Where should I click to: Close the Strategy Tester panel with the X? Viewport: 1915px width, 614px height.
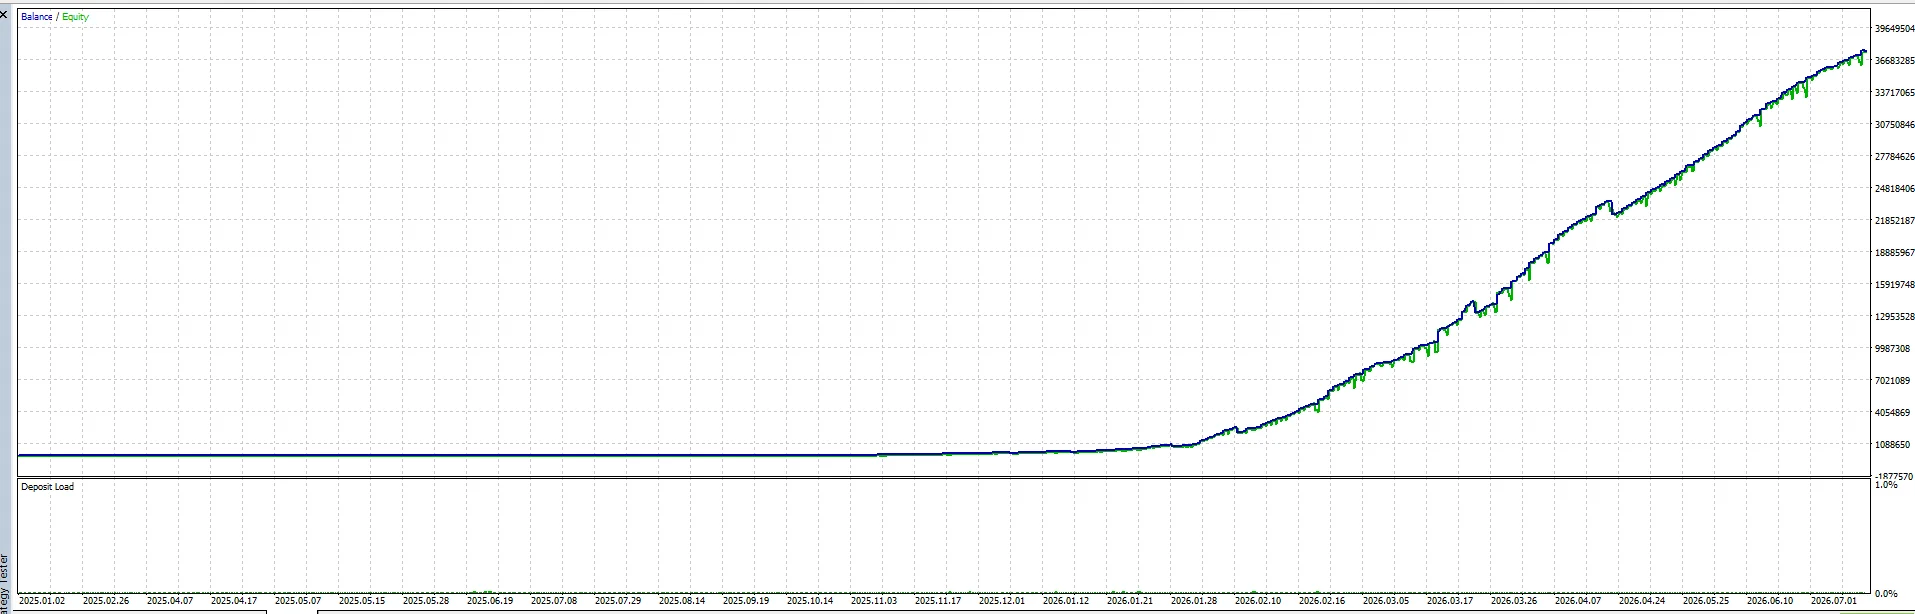click(4, 14)
